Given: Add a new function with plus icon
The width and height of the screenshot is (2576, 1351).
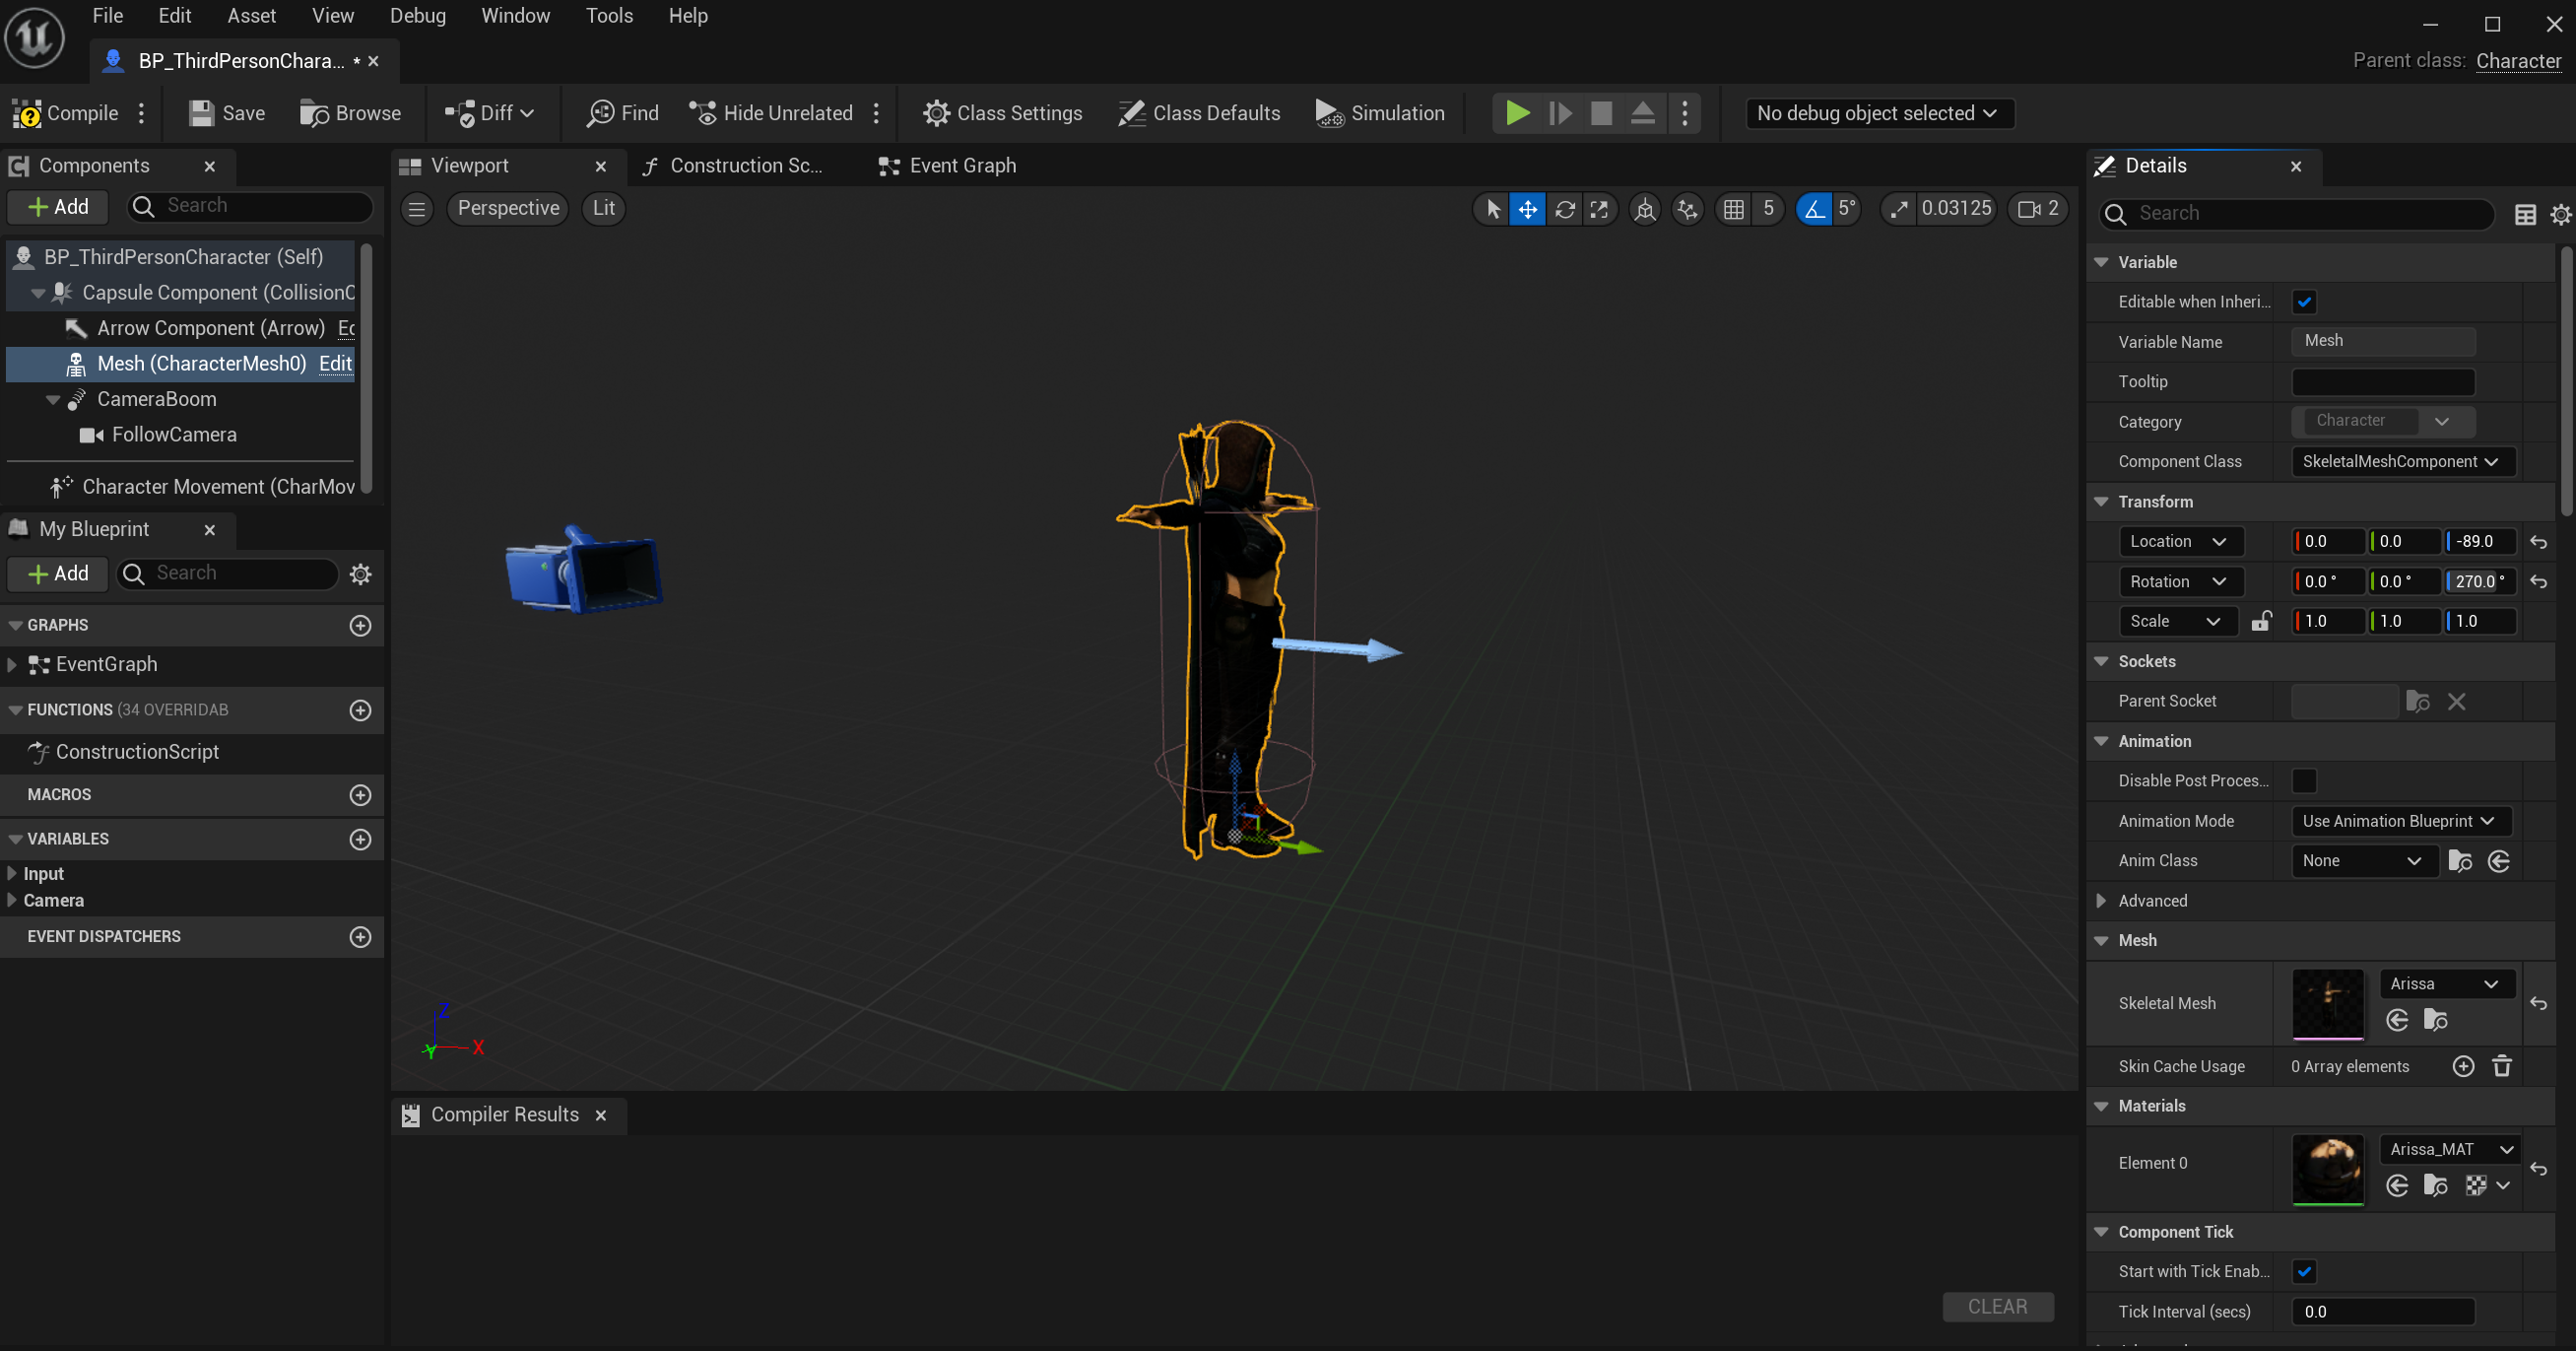Looking at the screenshot, I should (x=360, y=710).
